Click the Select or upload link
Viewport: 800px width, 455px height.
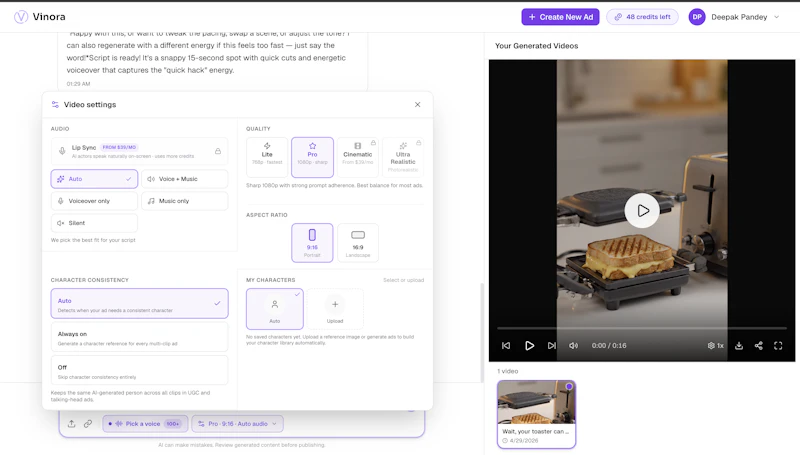click(403, 280)
